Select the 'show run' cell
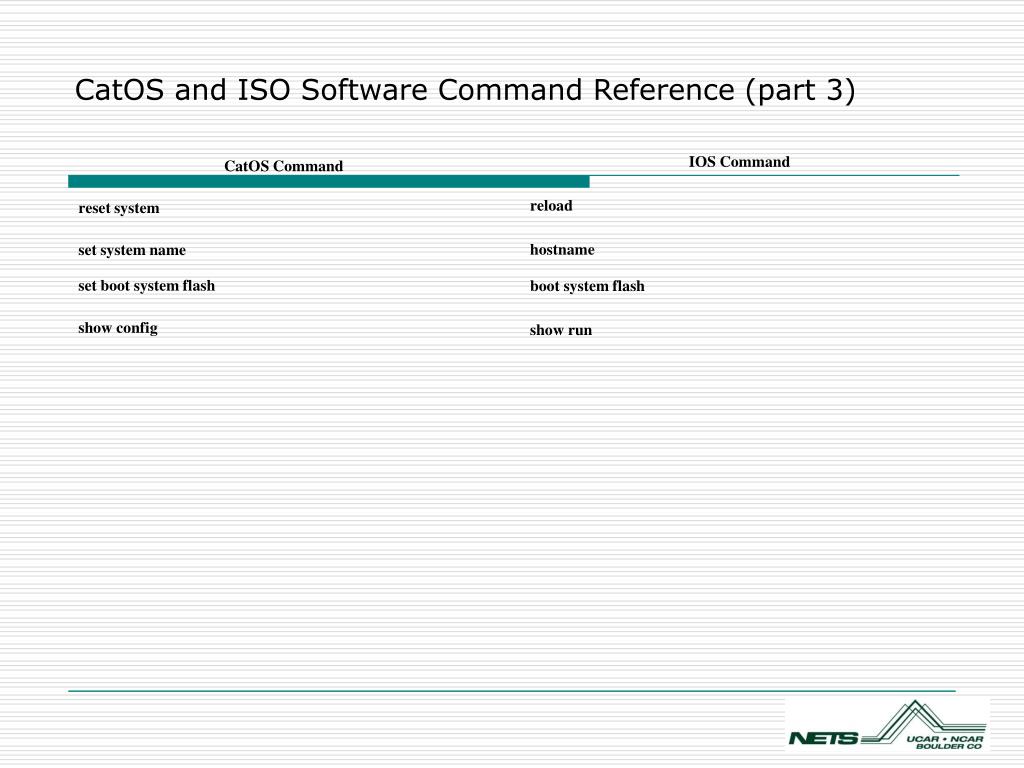This screenshot has width=1024, height=768. pyautogui.click(x=561, y=330)
